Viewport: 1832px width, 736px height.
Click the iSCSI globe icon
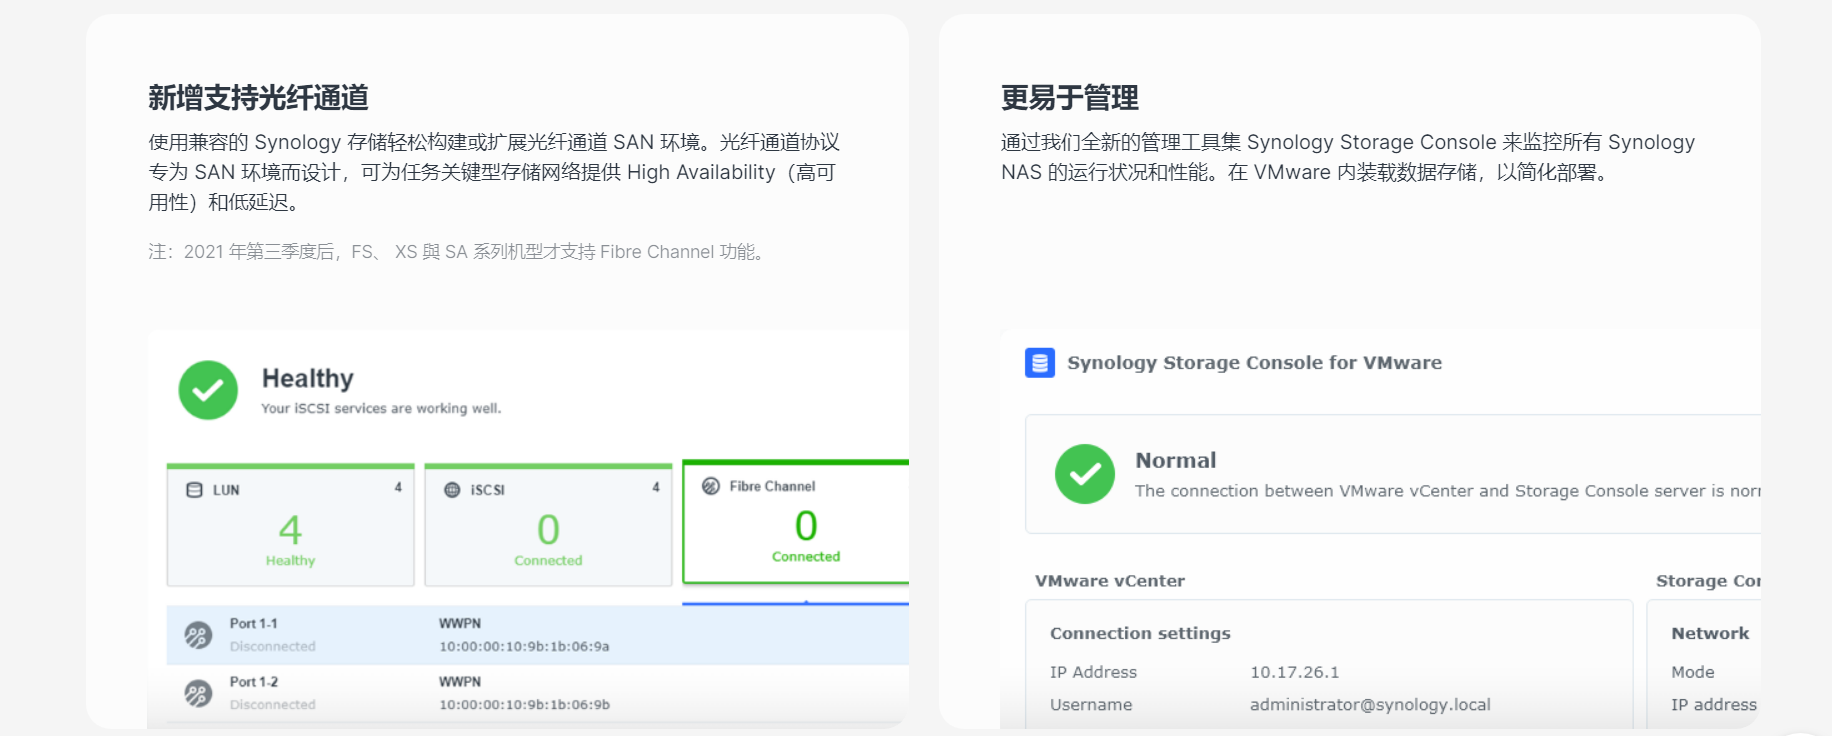point(452,490)
